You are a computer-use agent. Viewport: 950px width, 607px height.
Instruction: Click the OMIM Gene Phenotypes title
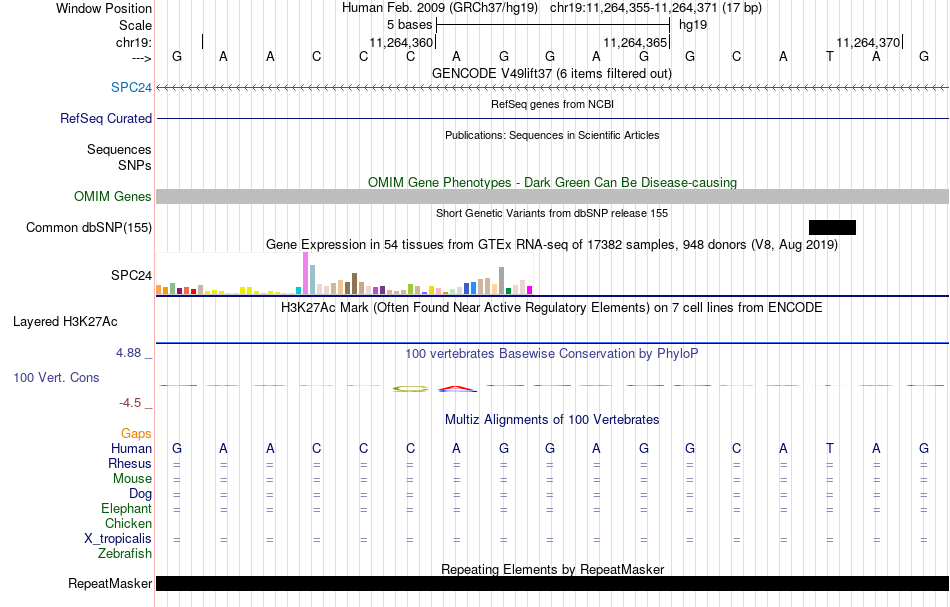552,182
